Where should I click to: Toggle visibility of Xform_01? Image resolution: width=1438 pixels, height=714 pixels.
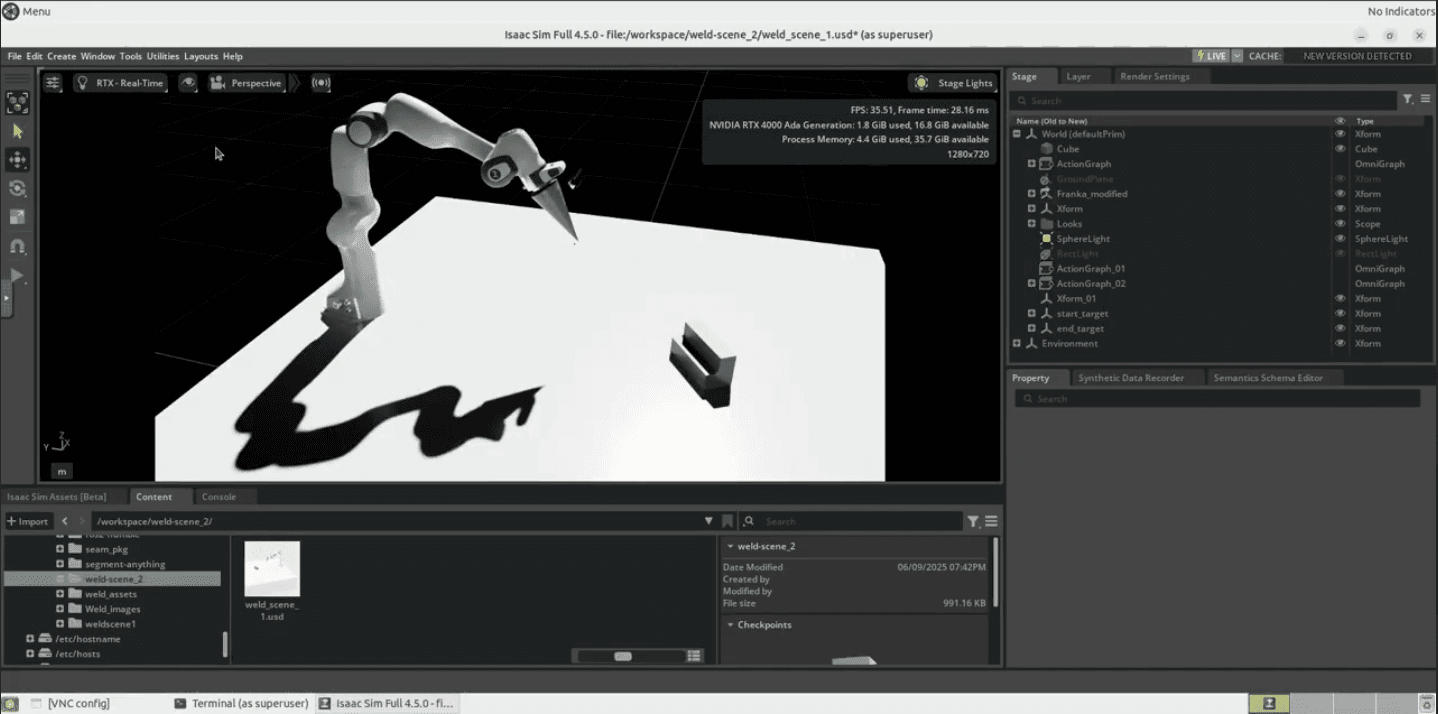click(x=1340, y=299)
